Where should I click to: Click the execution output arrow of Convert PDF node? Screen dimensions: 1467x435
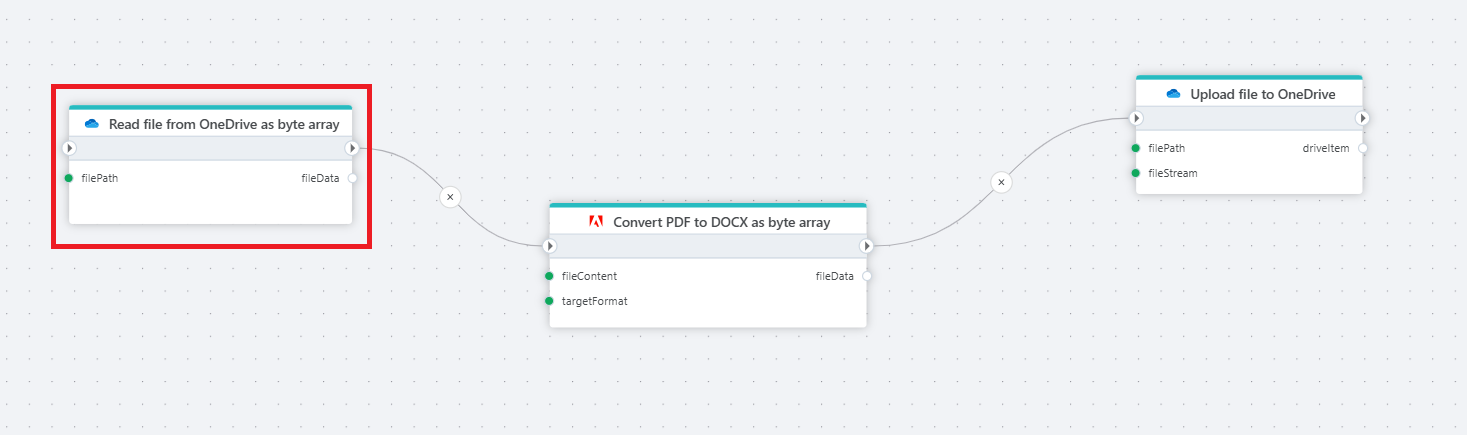pos(866,246)
